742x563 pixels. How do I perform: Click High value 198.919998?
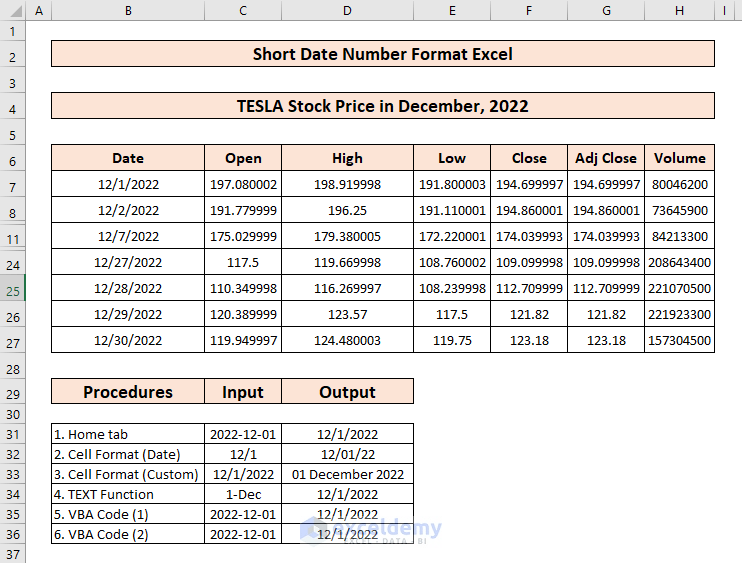coord(347,184)
